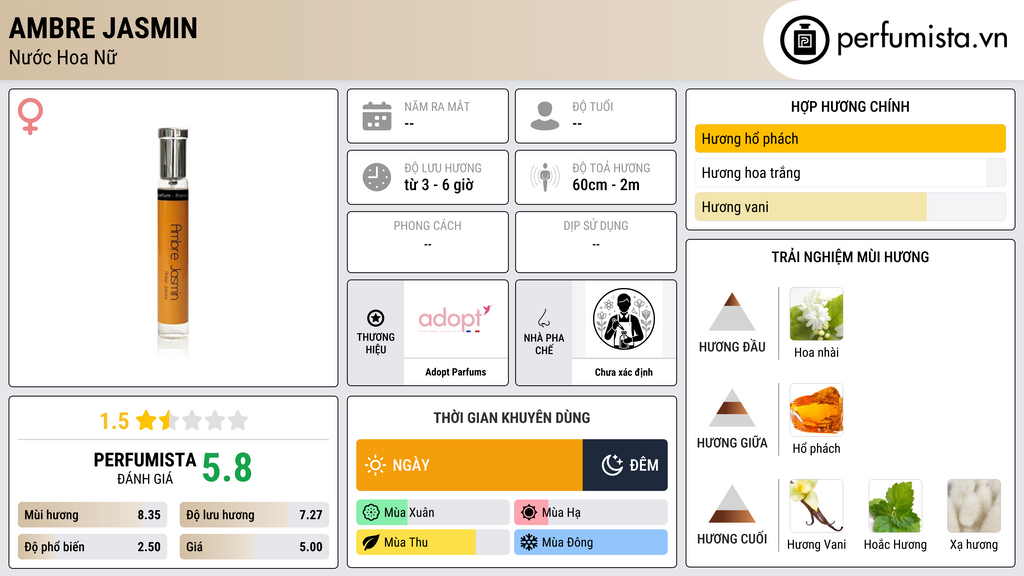Click the Thời gian khuyên dùng heading

(x=512, y=418)
